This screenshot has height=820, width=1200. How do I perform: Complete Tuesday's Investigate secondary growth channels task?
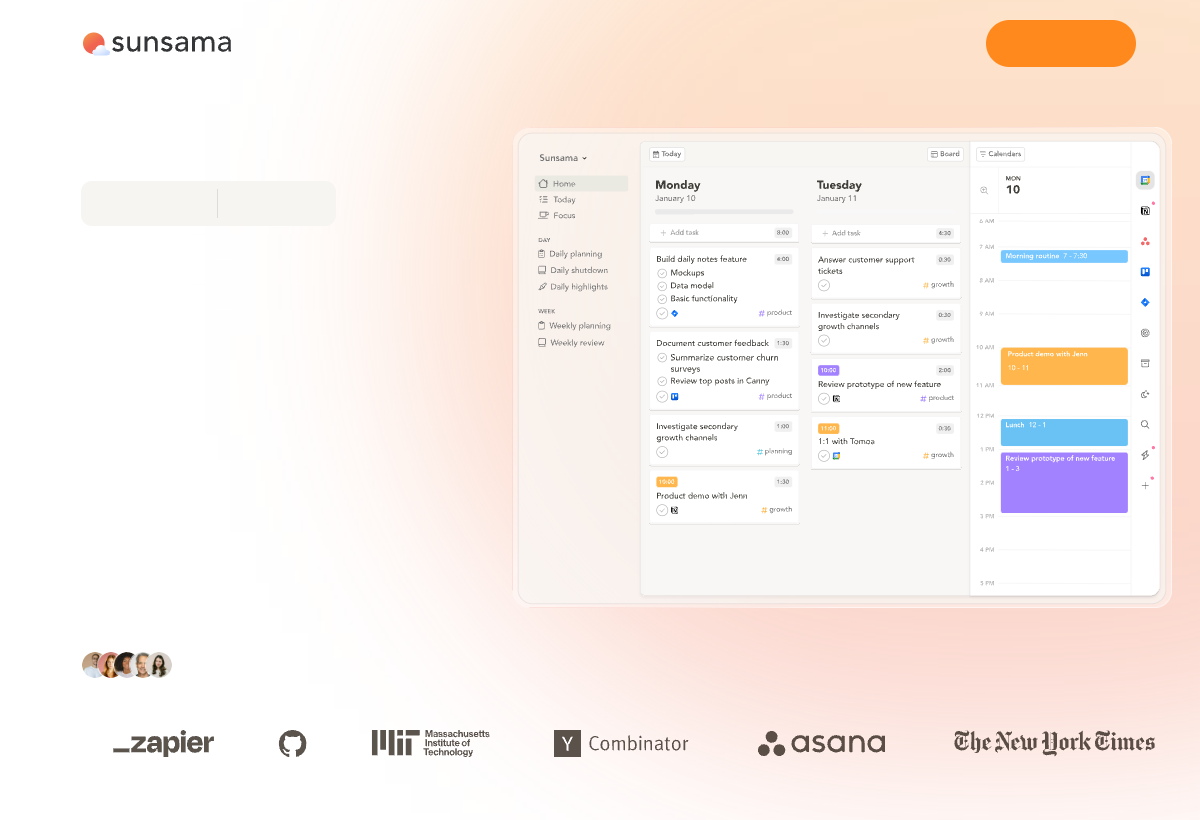(x=824, y=340)
